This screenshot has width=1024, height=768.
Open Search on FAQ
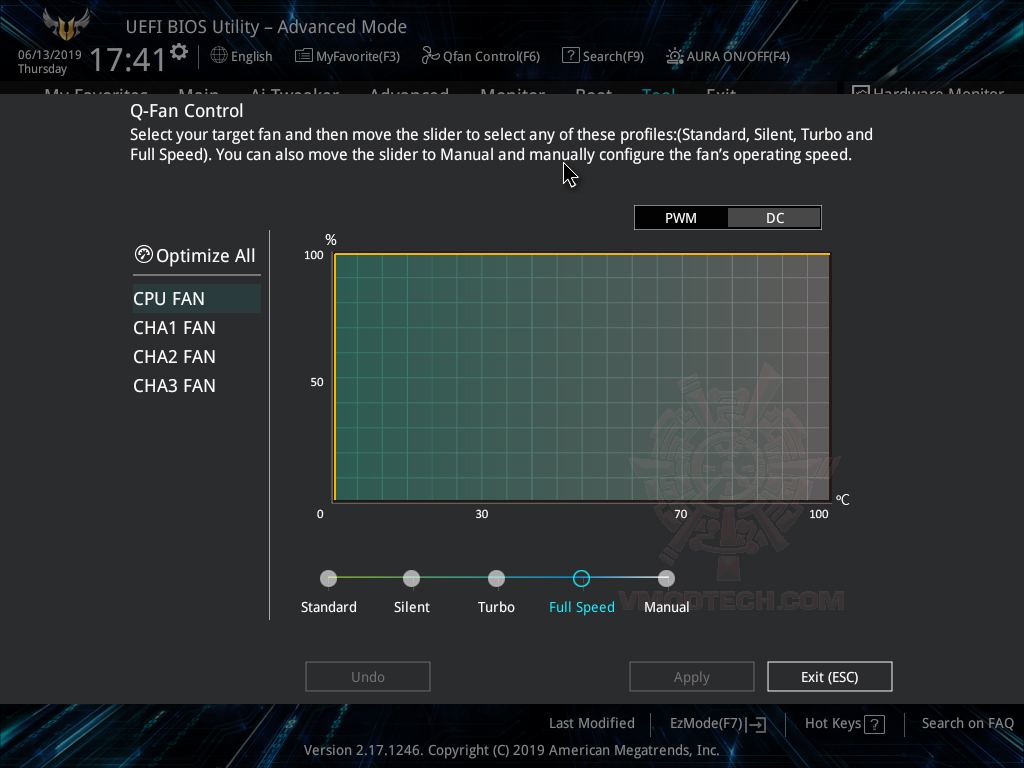967,724
